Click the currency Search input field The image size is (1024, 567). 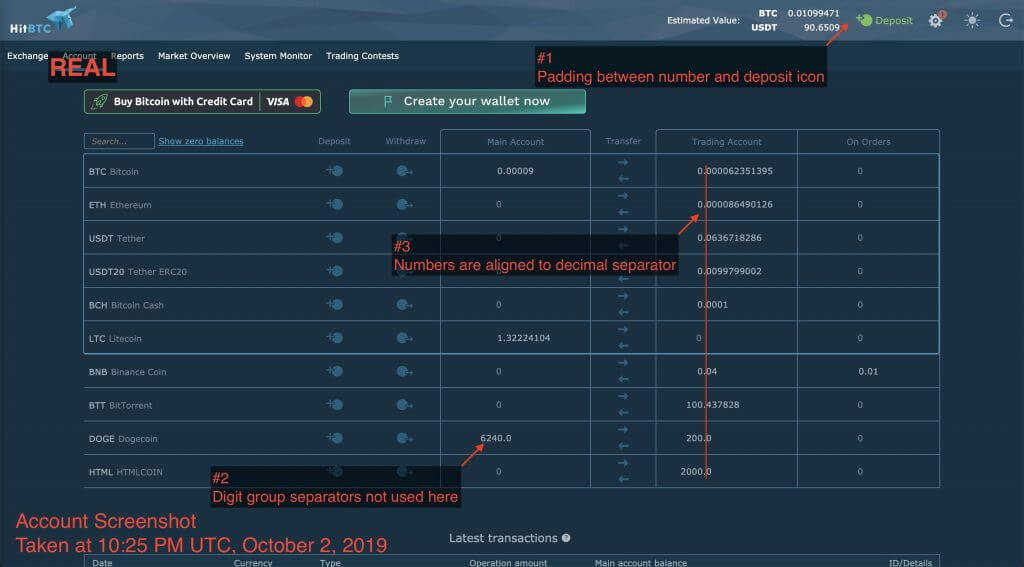(120, 141)
